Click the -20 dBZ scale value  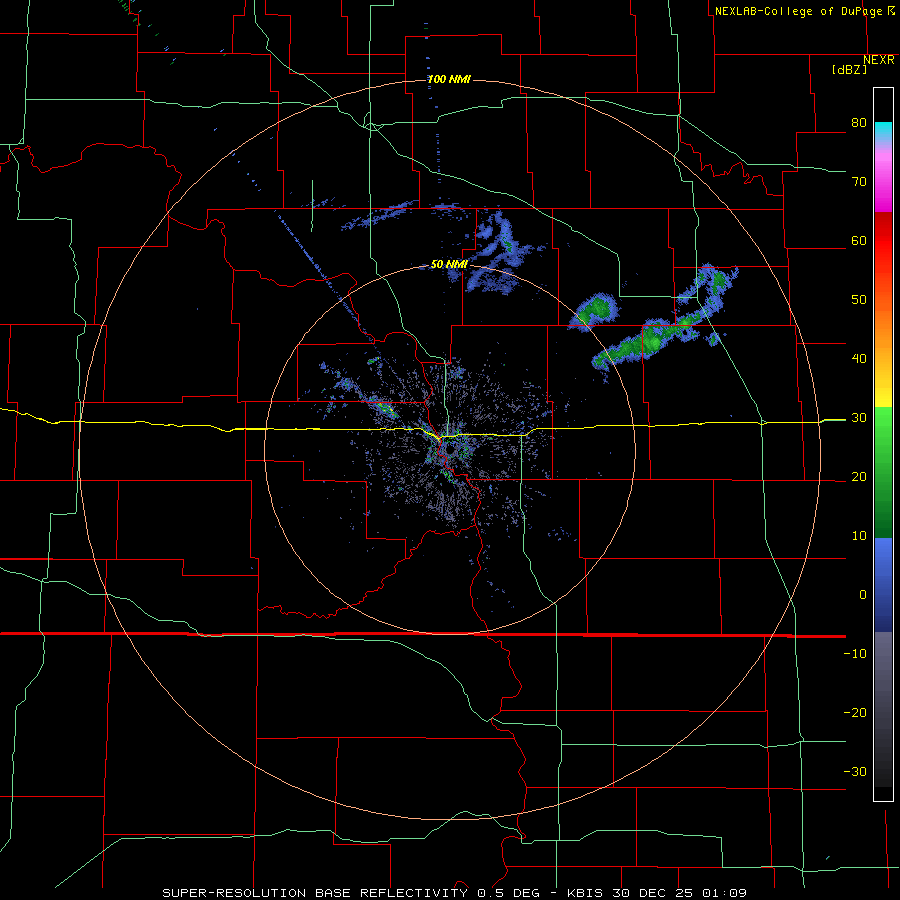point(855,713)
